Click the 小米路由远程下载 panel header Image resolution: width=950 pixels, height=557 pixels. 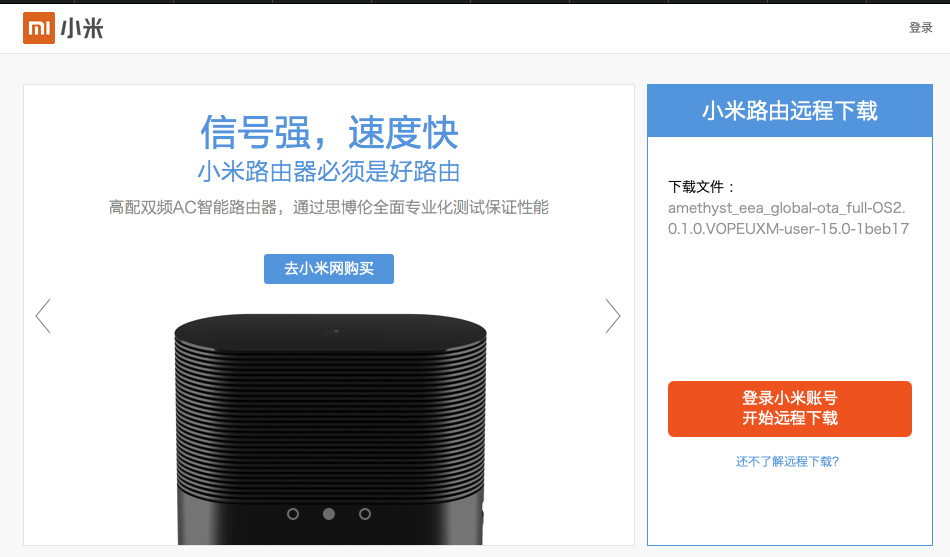(789, 111)
